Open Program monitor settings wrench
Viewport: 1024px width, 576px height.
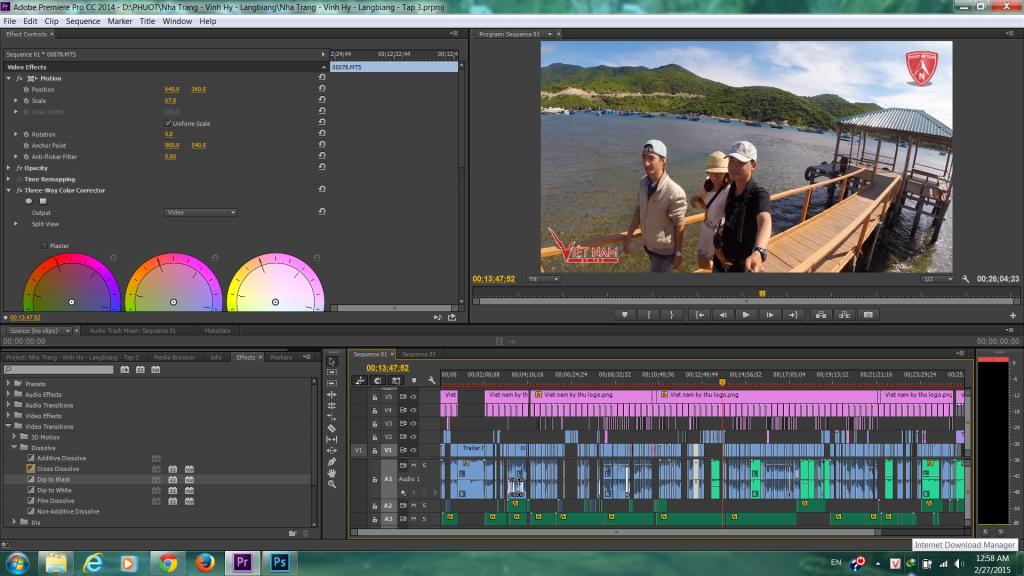pyautogui.click(x=966, y=279)
